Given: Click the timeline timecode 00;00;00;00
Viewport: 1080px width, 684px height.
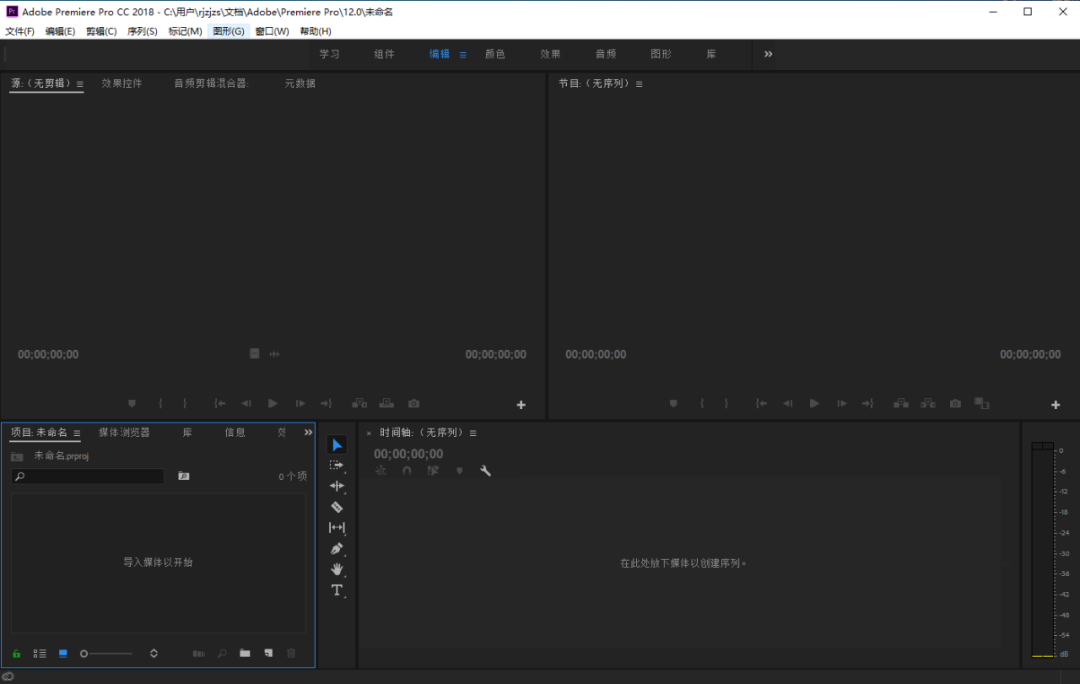Looking at the screenshot, I should coord(408,454).
